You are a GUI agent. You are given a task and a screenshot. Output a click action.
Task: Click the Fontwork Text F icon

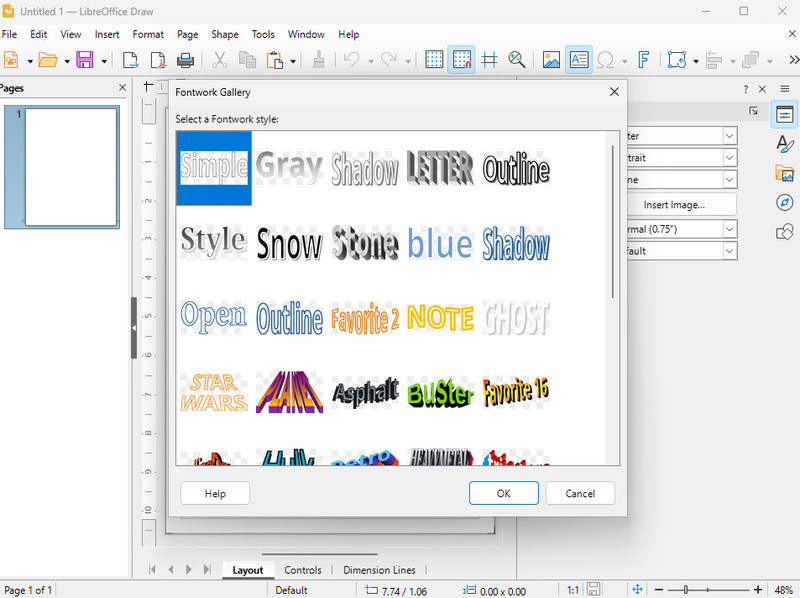click(x=644, y=60)
